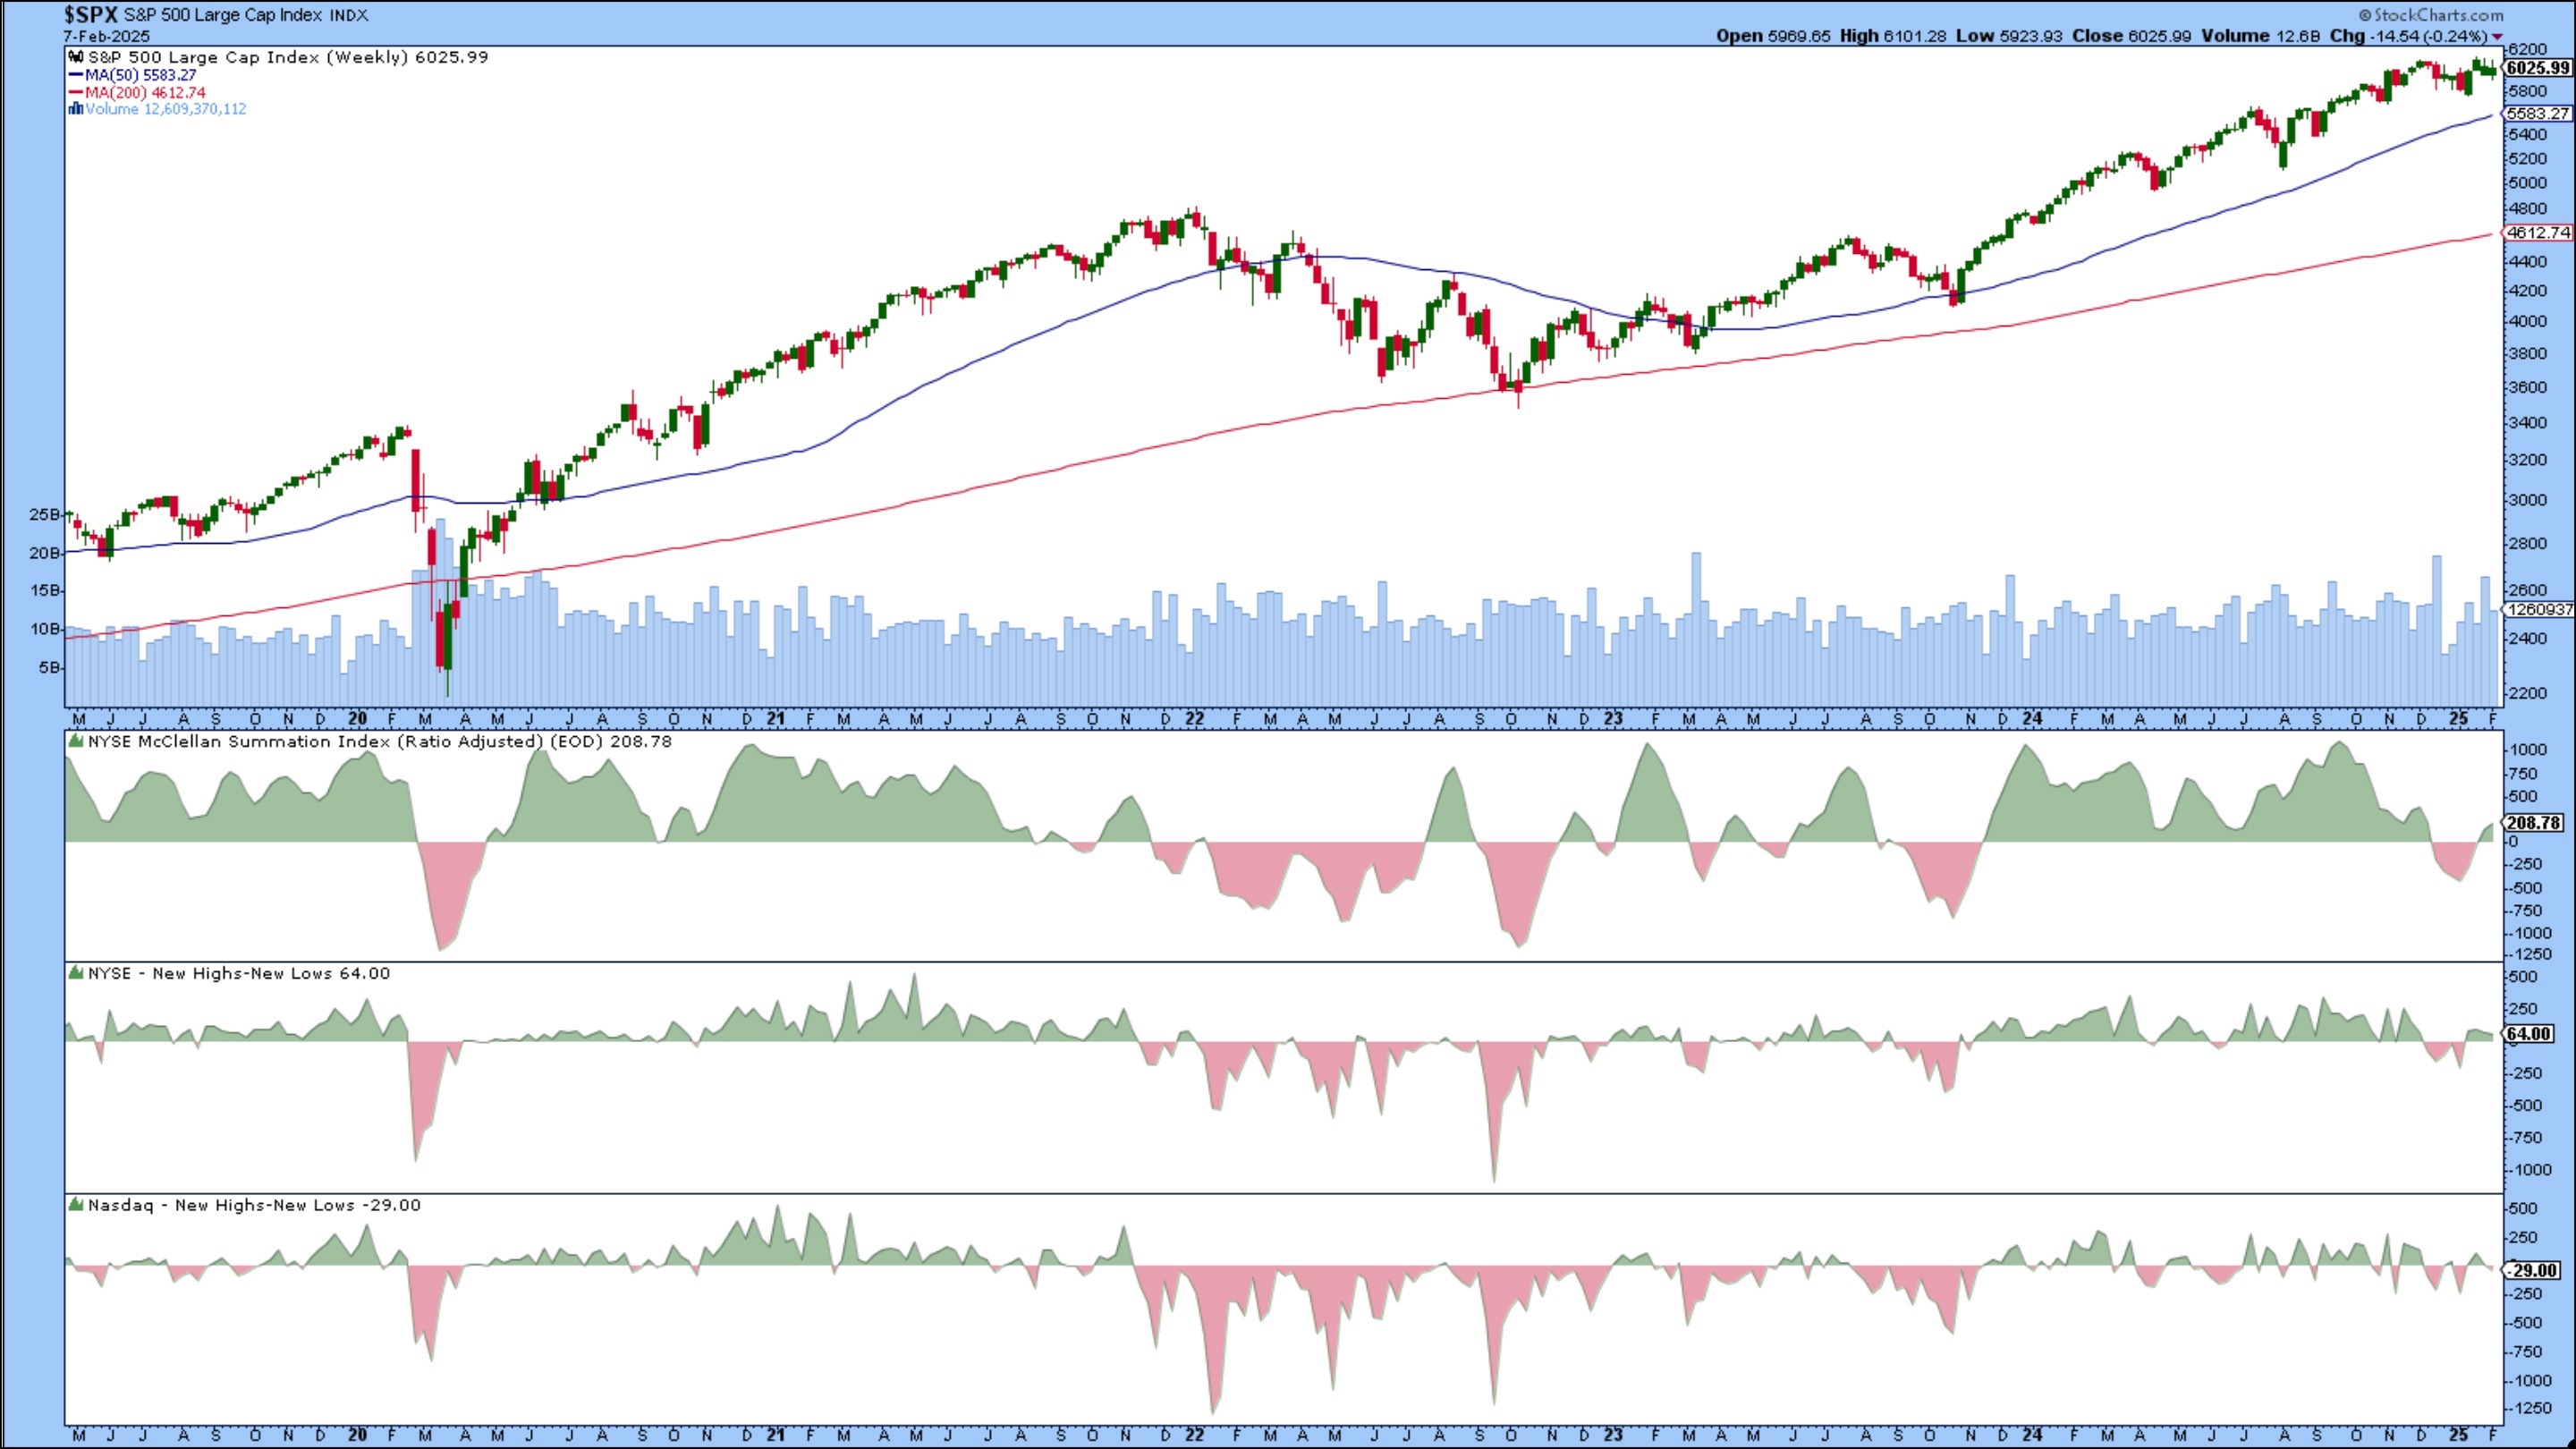Click McClellan Summation Index area-chart icon
Image resolution: width=2576 pixels, height=1449 pixels.
pyautogui.click(x=76, y=742)
